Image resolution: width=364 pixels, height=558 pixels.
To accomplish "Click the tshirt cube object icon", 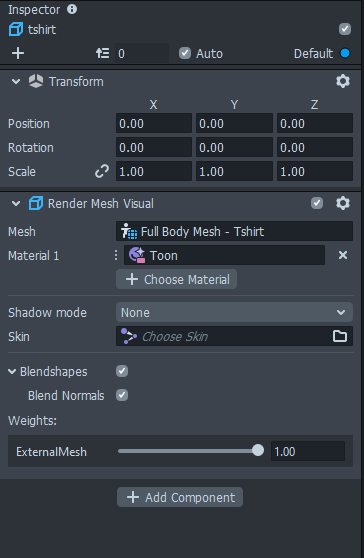I will (x=16, y=30).
